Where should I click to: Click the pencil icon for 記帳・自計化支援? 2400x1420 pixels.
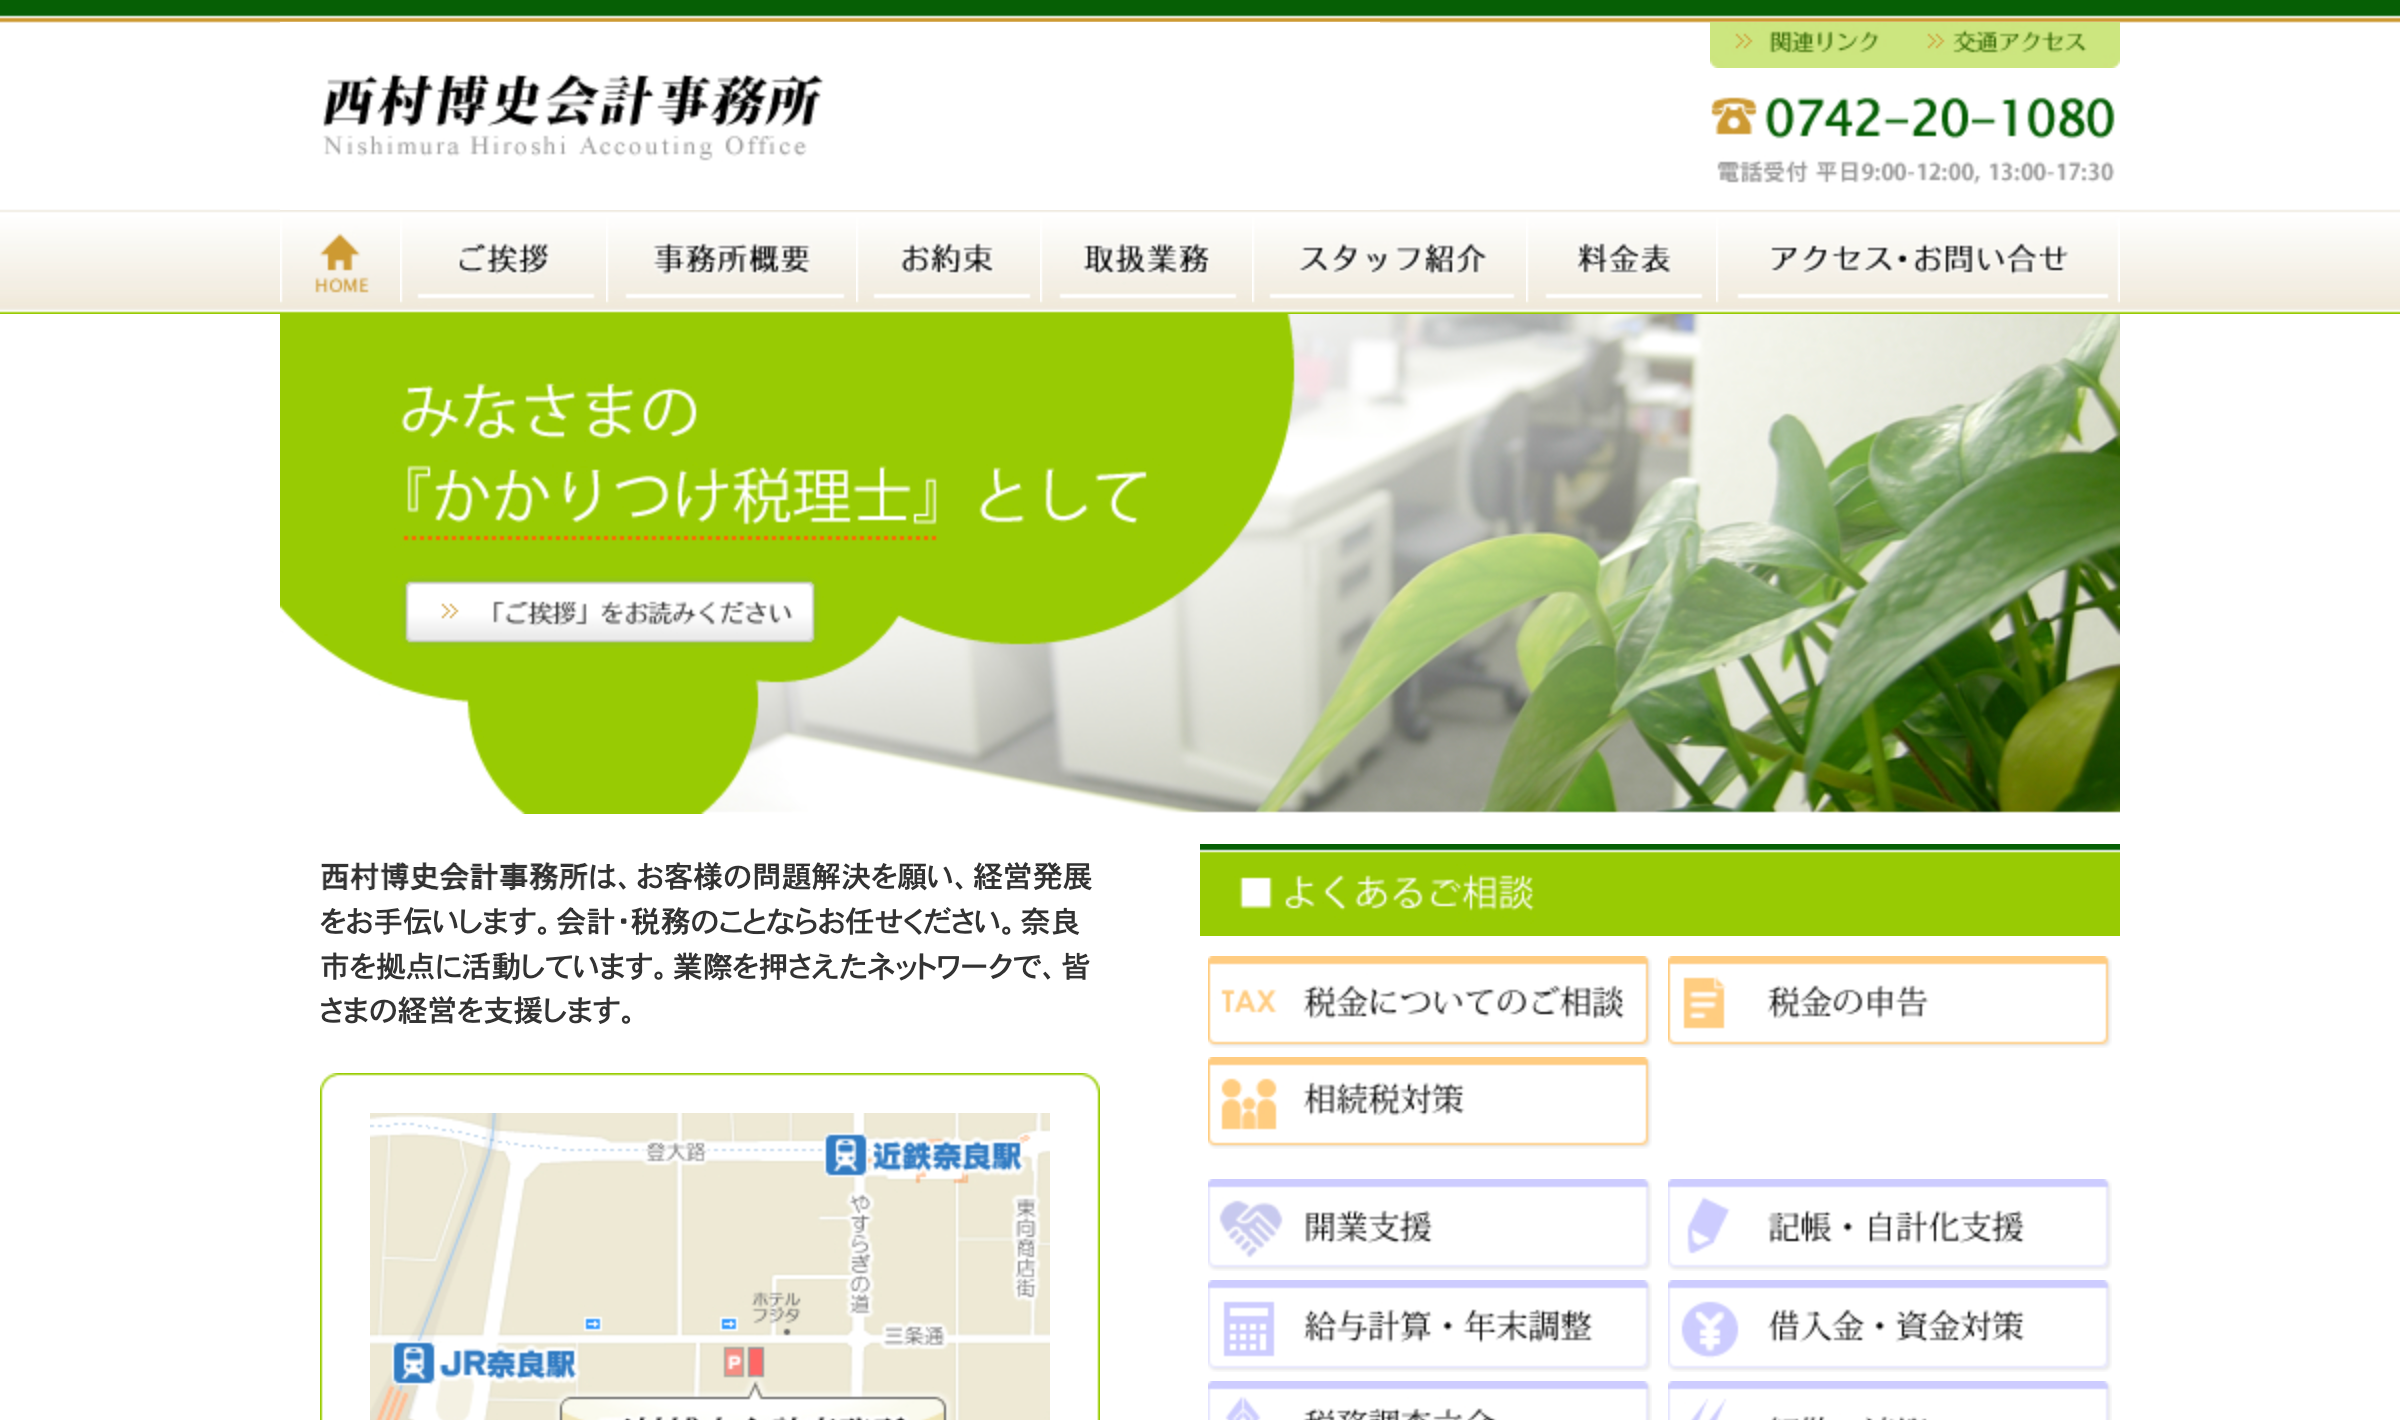click(1706, 1226)
